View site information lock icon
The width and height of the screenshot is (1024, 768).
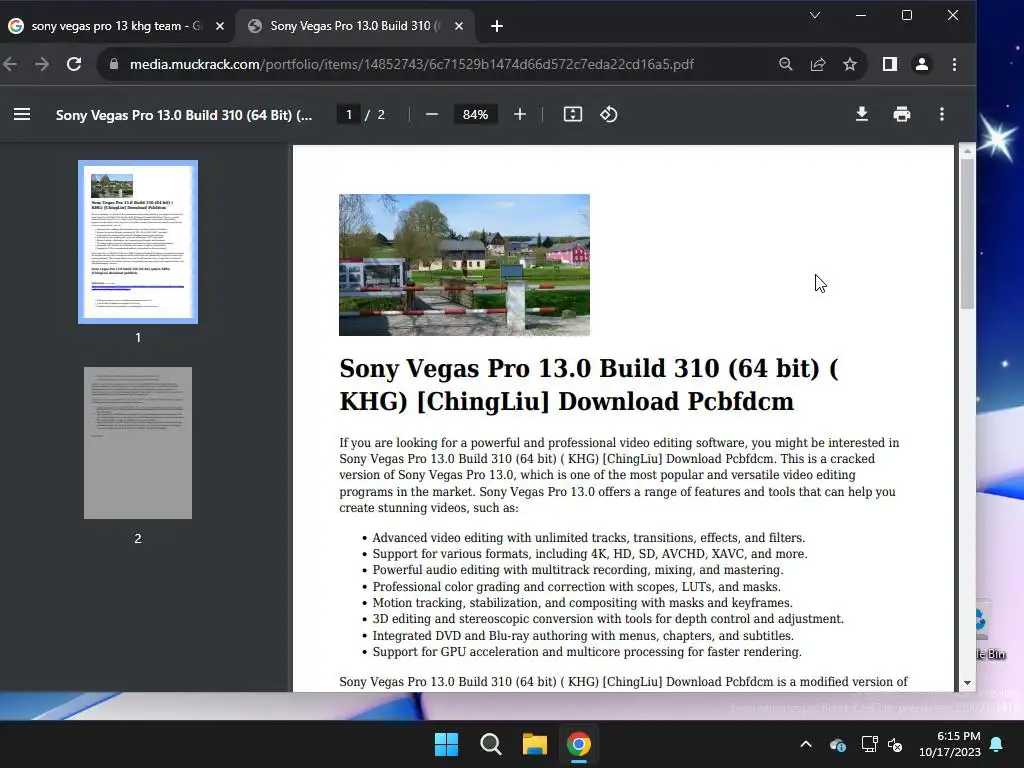(114, 64)
